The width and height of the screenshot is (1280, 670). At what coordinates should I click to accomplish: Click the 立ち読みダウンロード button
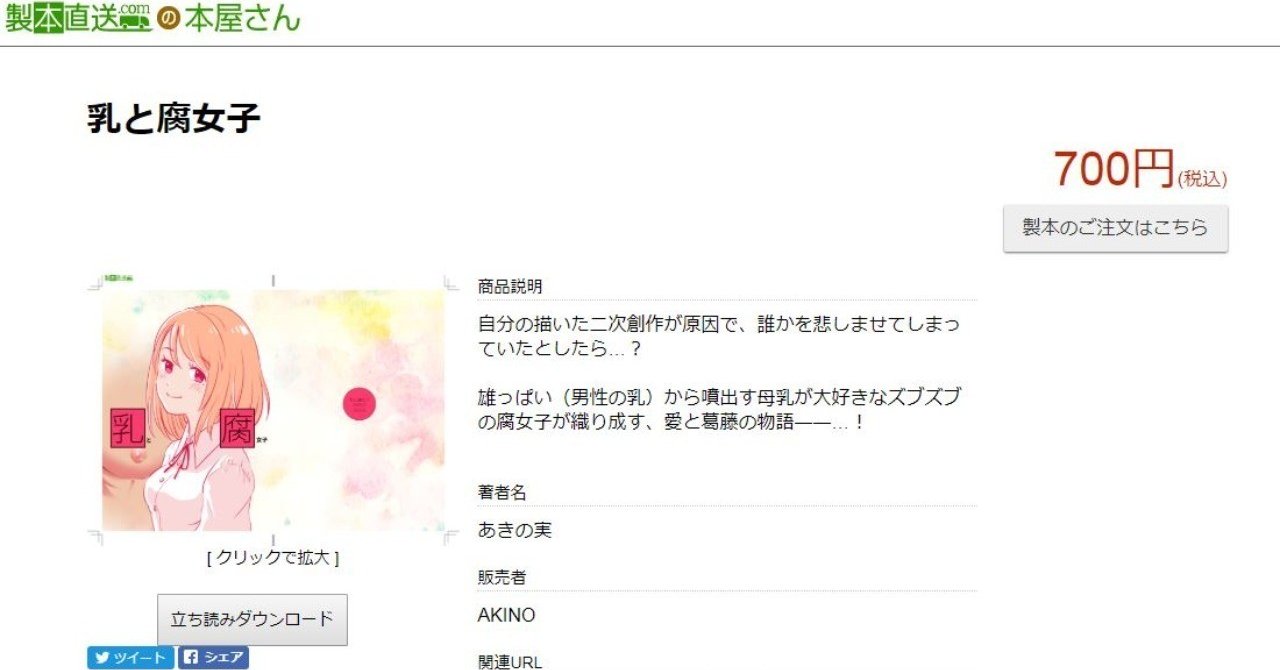coord(252,619)
